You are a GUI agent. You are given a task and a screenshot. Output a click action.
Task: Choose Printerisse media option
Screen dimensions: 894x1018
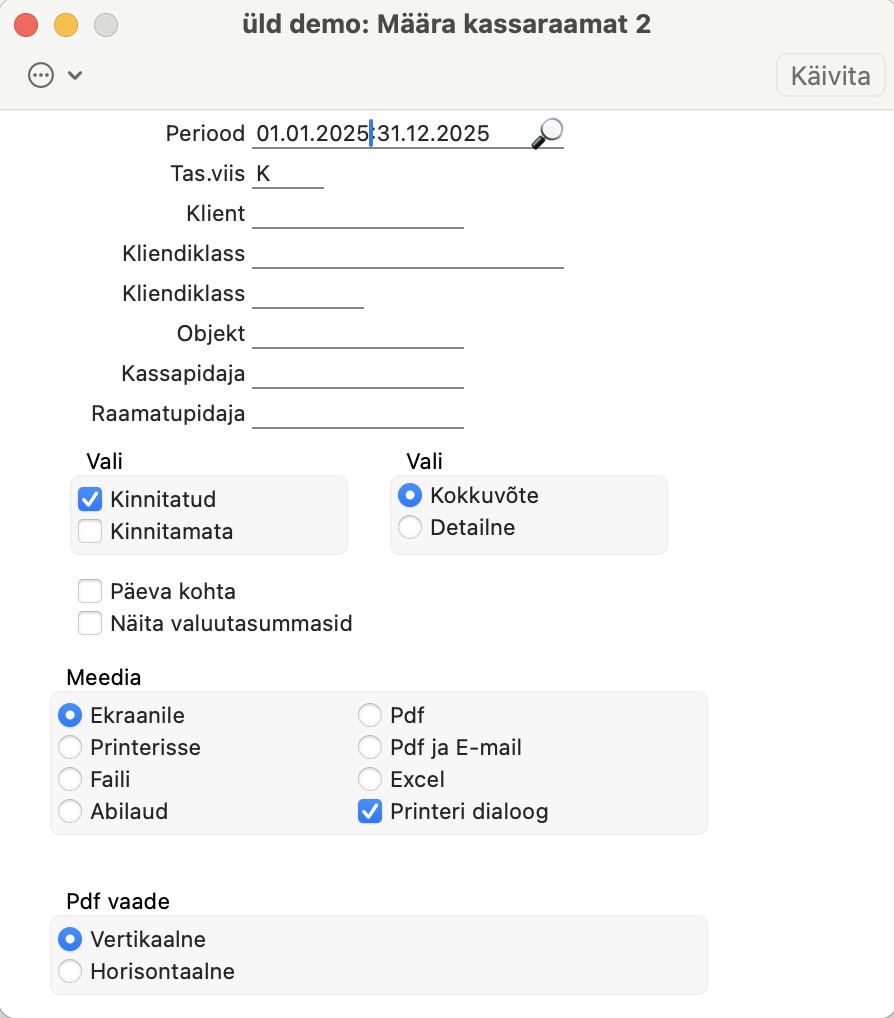tap(70, 747)
